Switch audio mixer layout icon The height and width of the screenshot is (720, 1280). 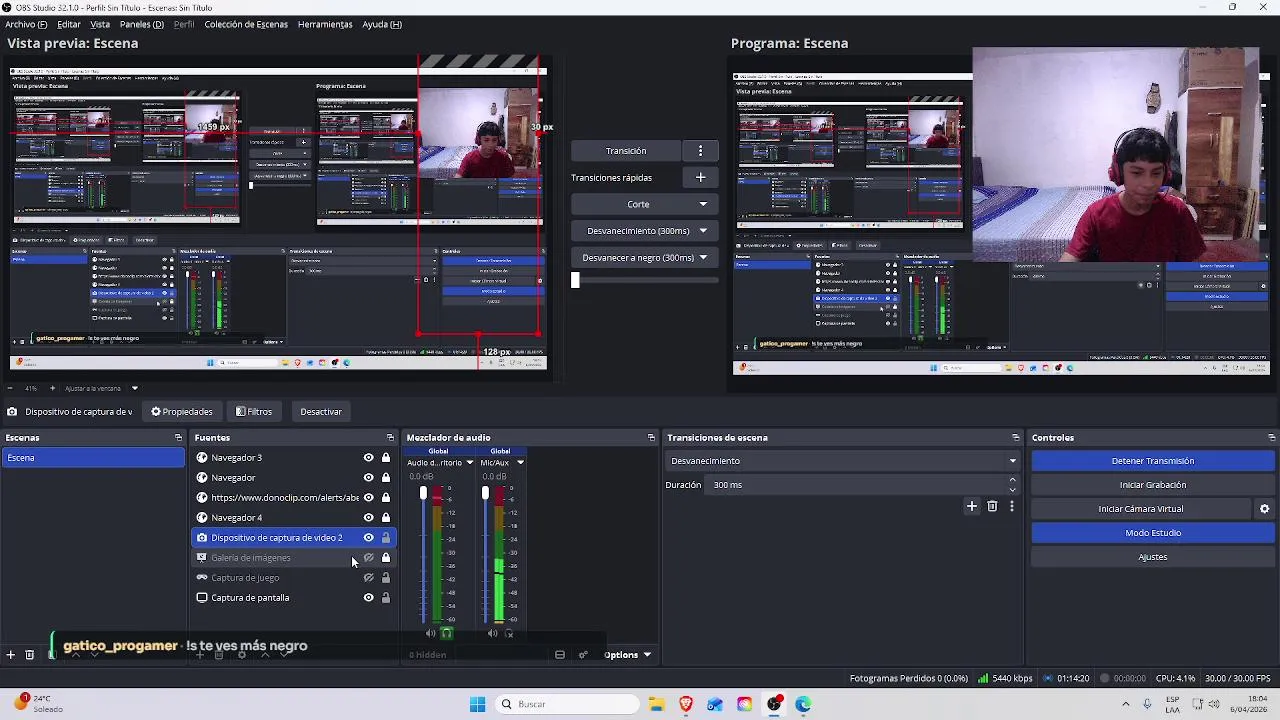click(x=560, y=655)
